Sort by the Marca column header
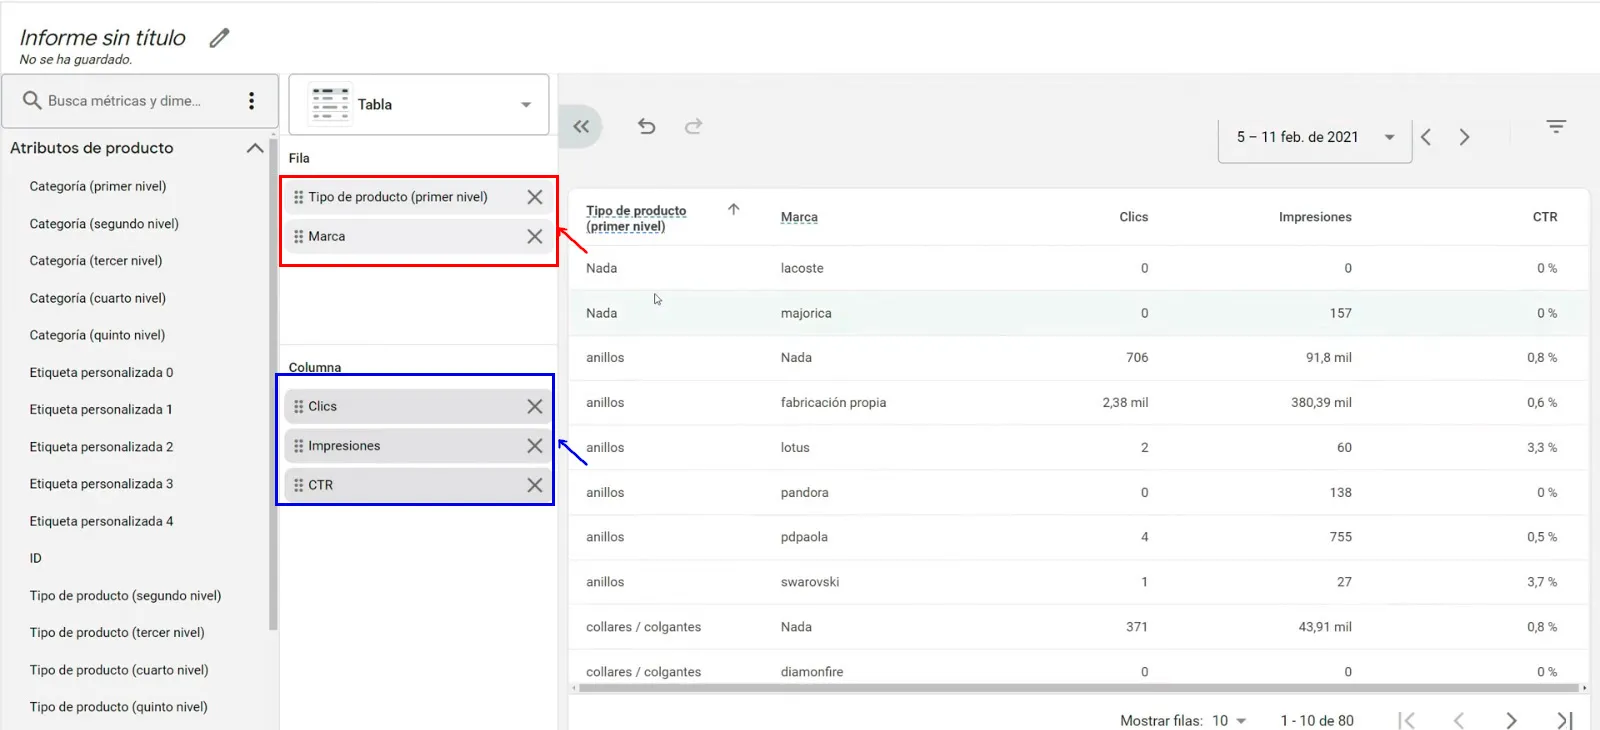 [799, 217]
